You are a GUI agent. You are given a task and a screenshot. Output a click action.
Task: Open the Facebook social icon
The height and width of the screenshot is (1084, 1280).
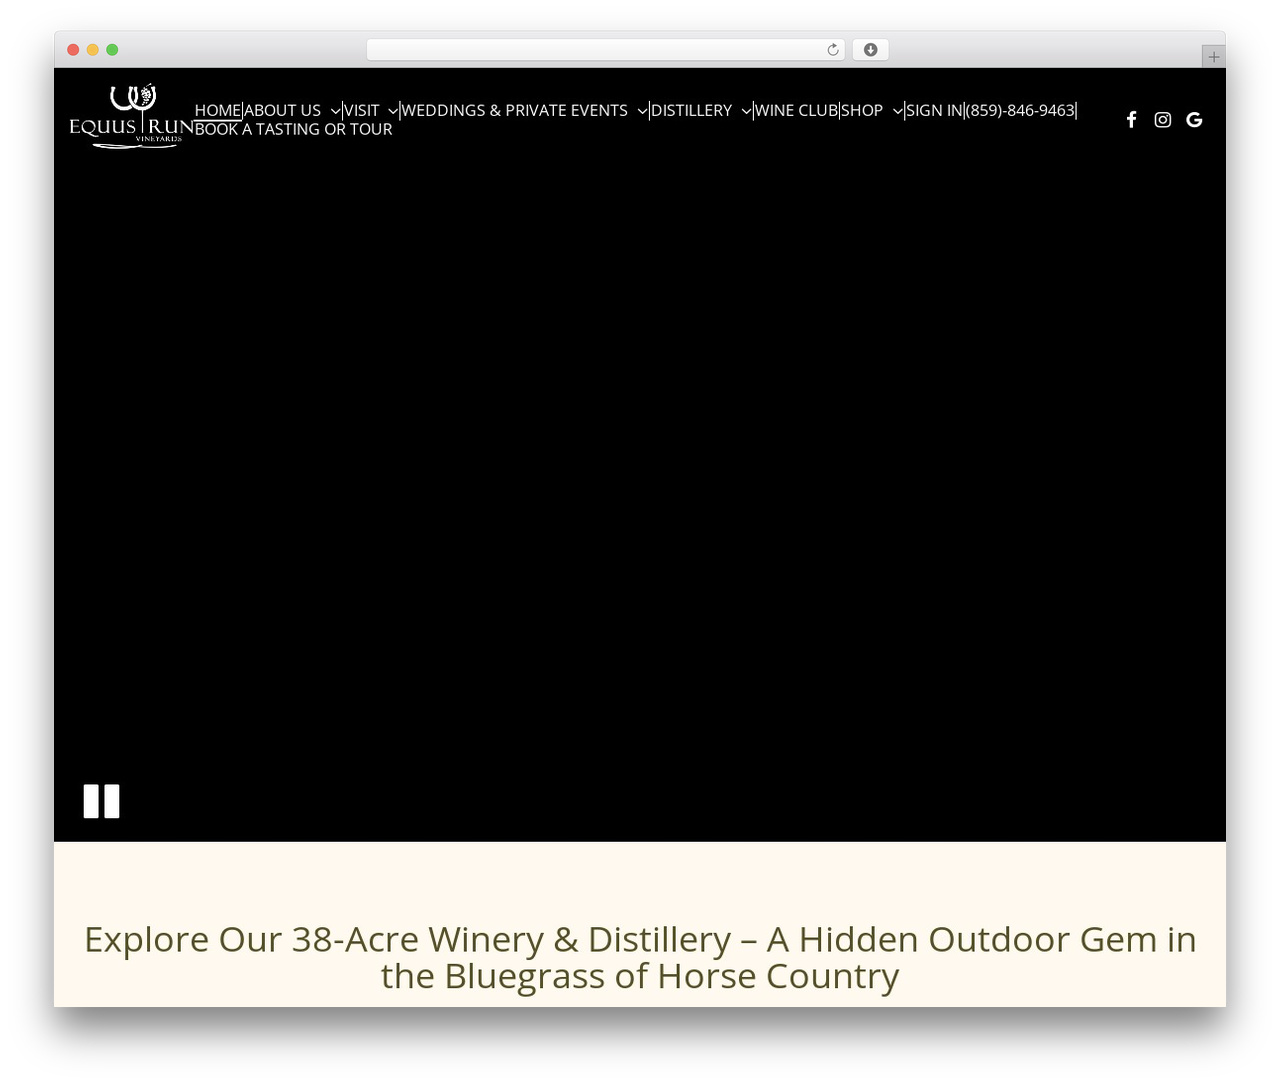click(1131, 120)
